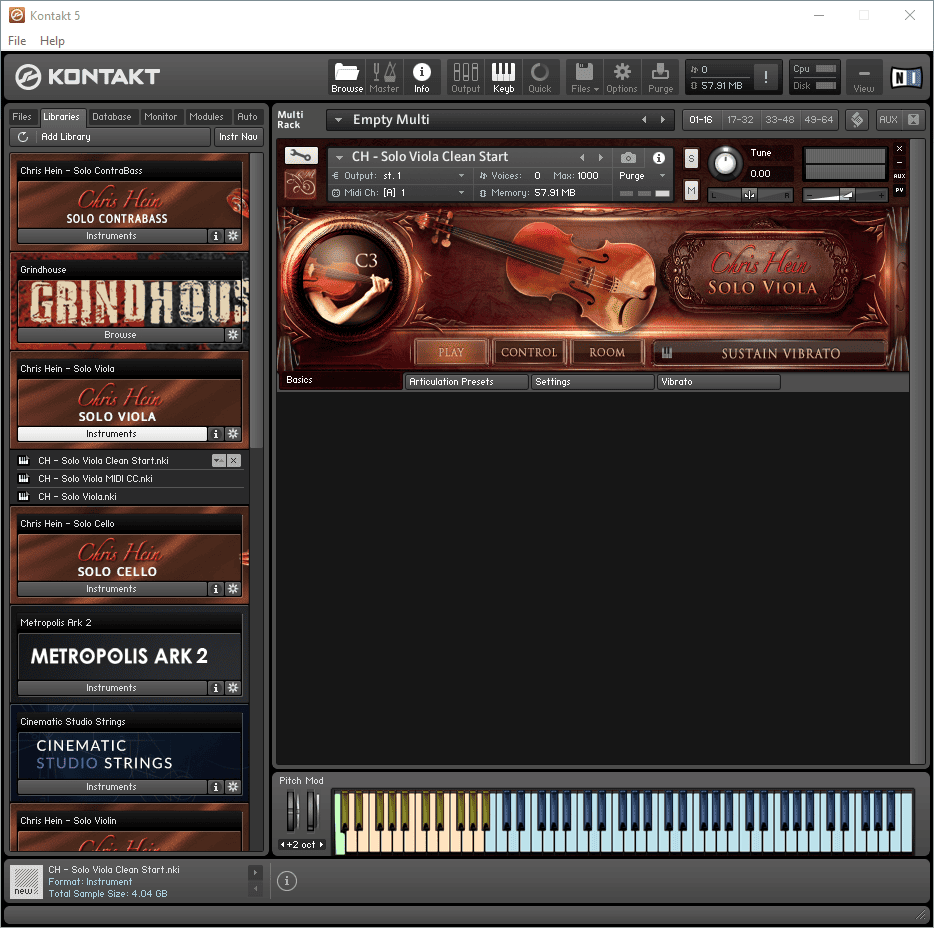The height and width of the screenshot is (928, 934).
Task: Click the Pitch wheel
Action: click(292, 811)
